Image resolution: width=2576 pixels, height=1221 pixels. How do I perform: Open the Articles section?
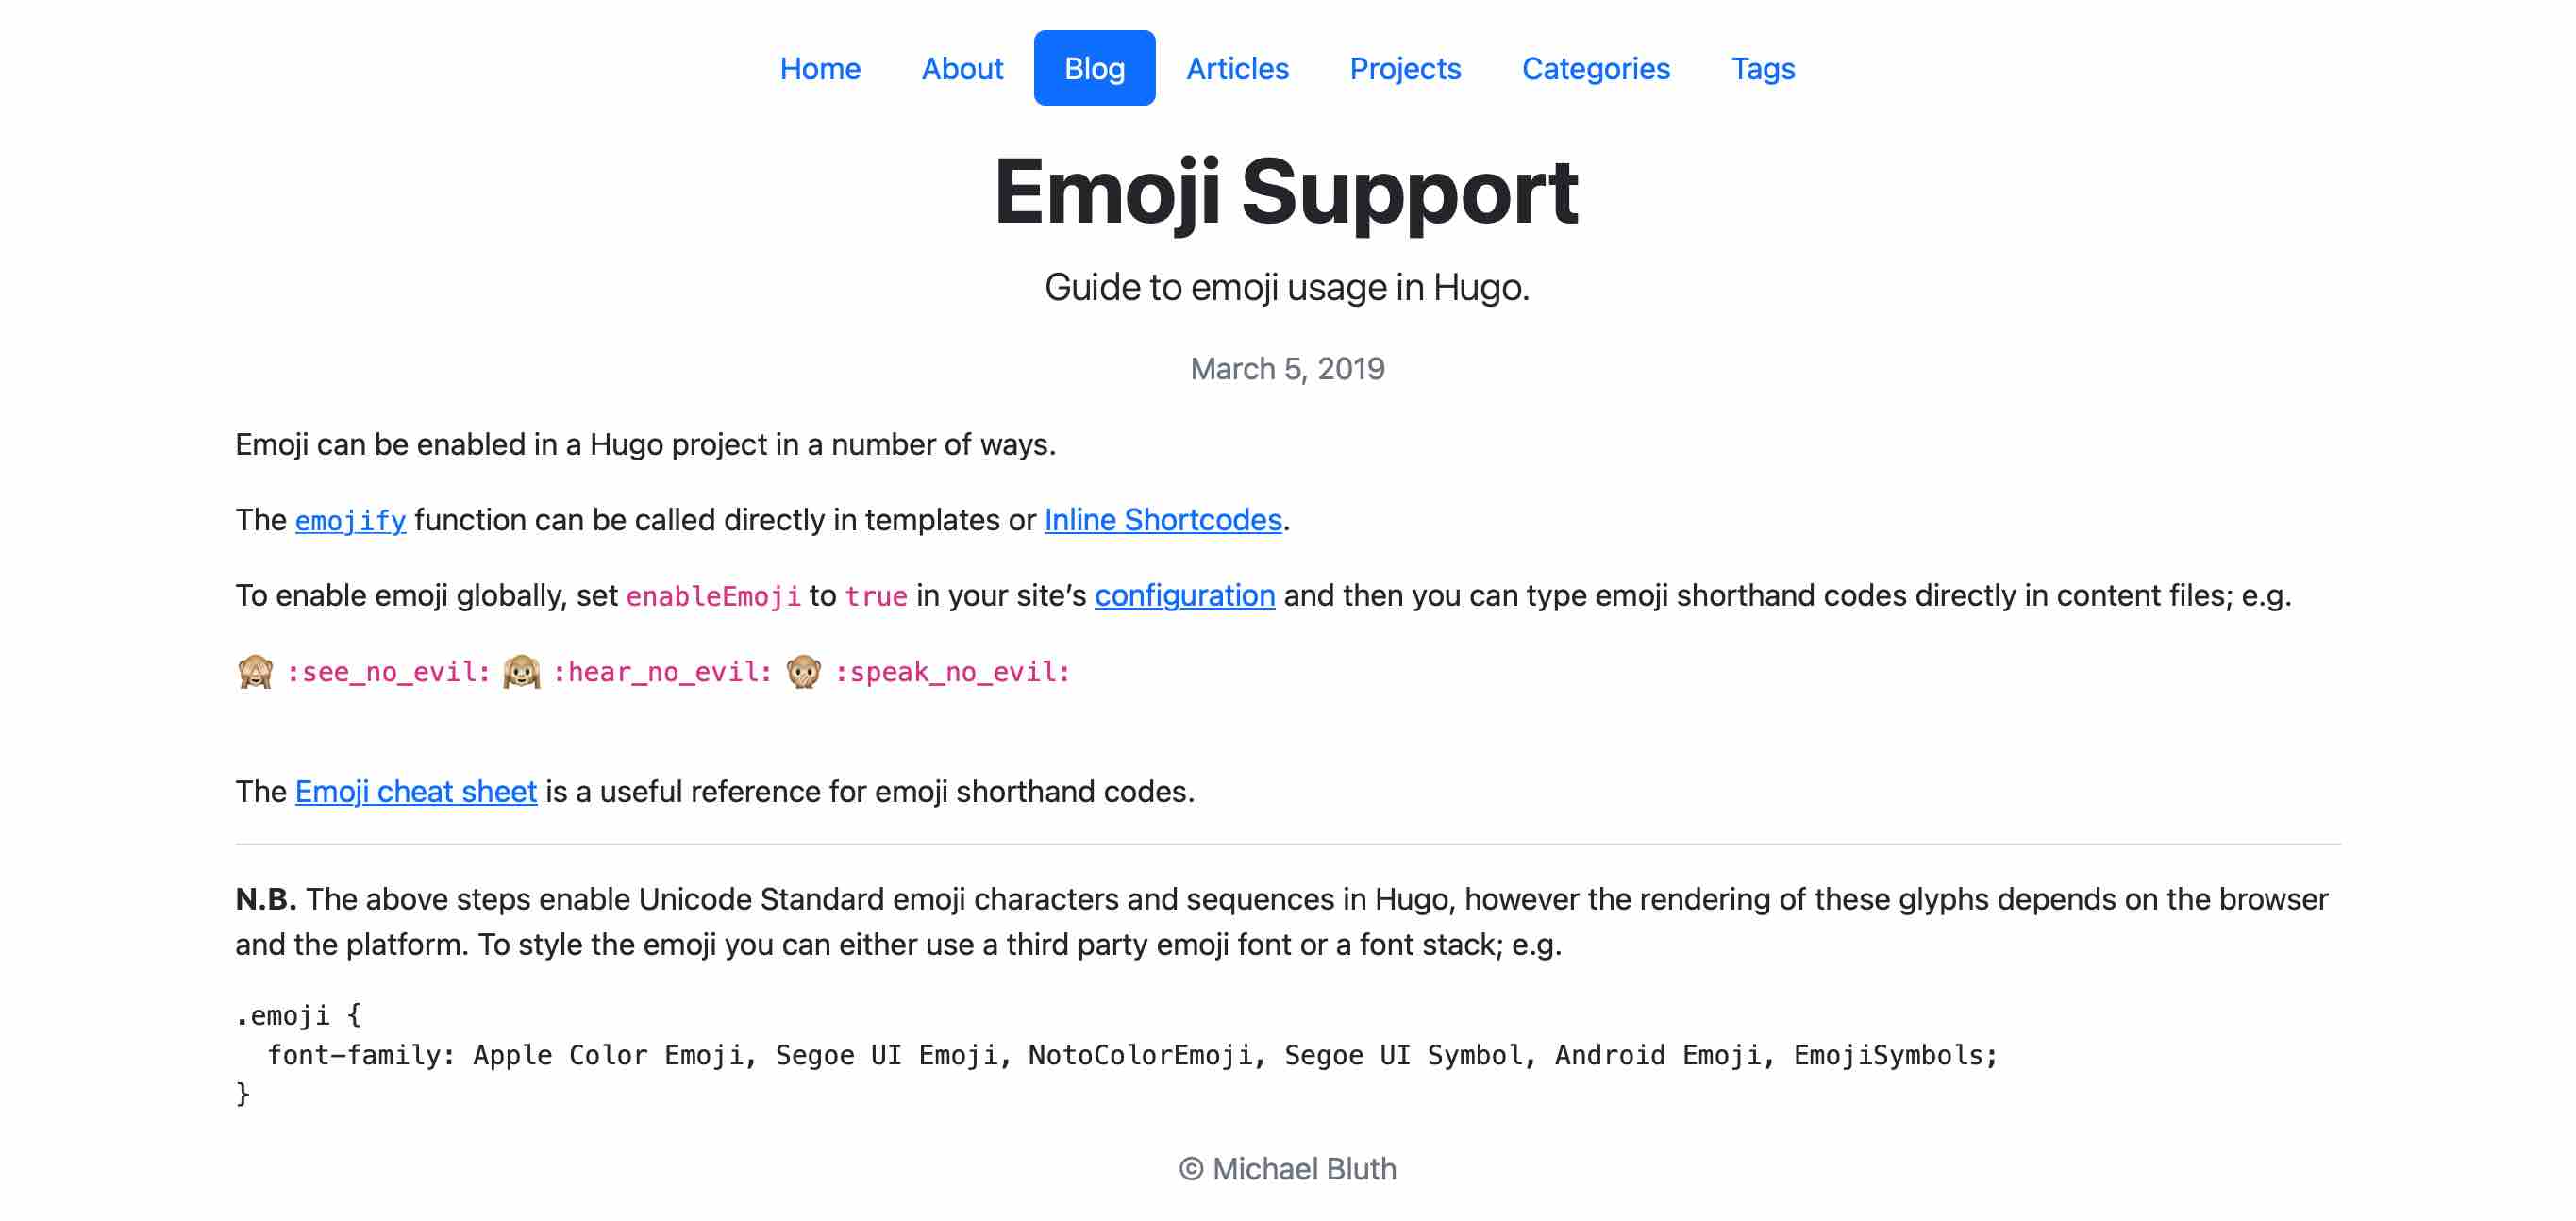coord(1237,68)
